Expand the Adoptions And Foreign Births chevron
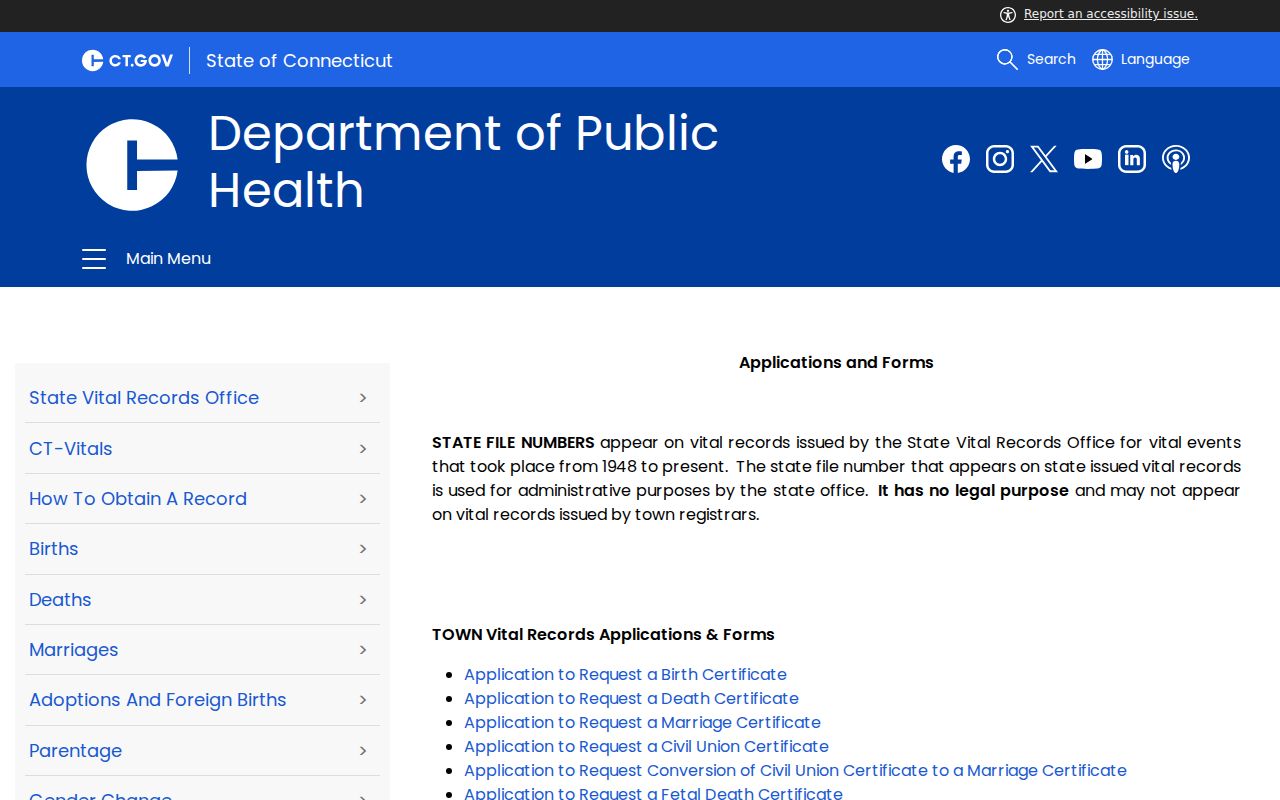1280x800 pixels. click(363, 700)
